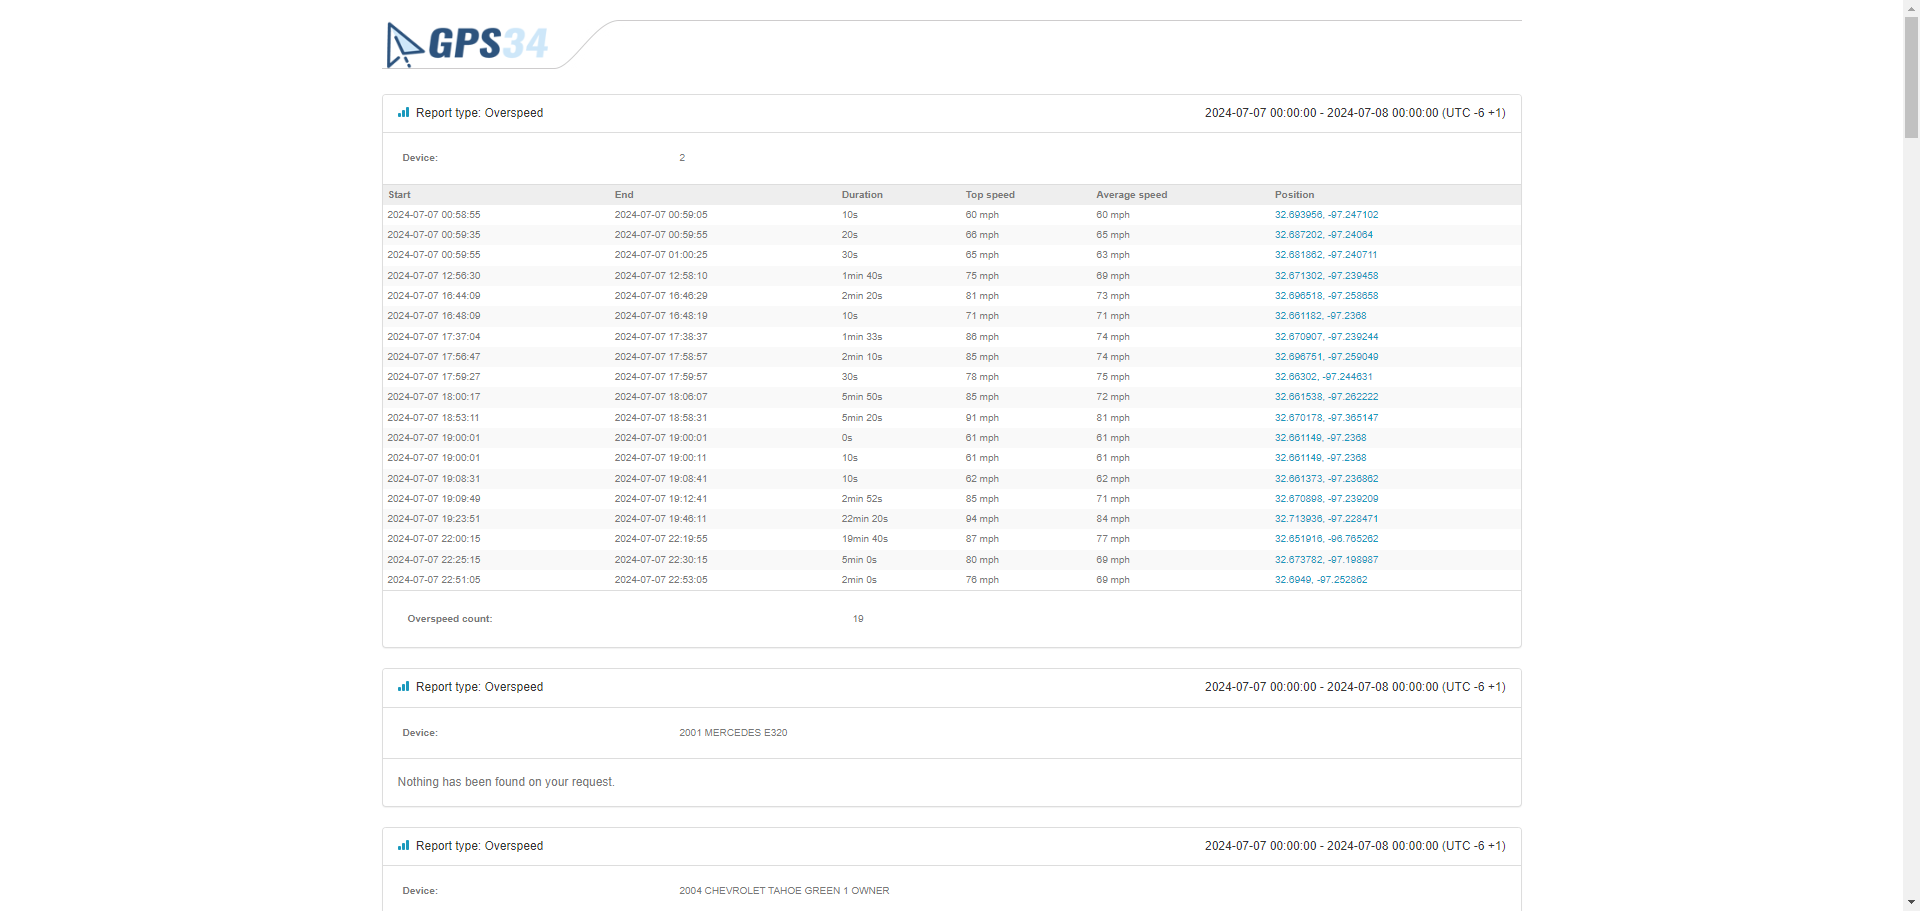Select the 2001 MERCEDES E320 device name
The height and width of the screenshot is (911, 1920).
point(733,733)
